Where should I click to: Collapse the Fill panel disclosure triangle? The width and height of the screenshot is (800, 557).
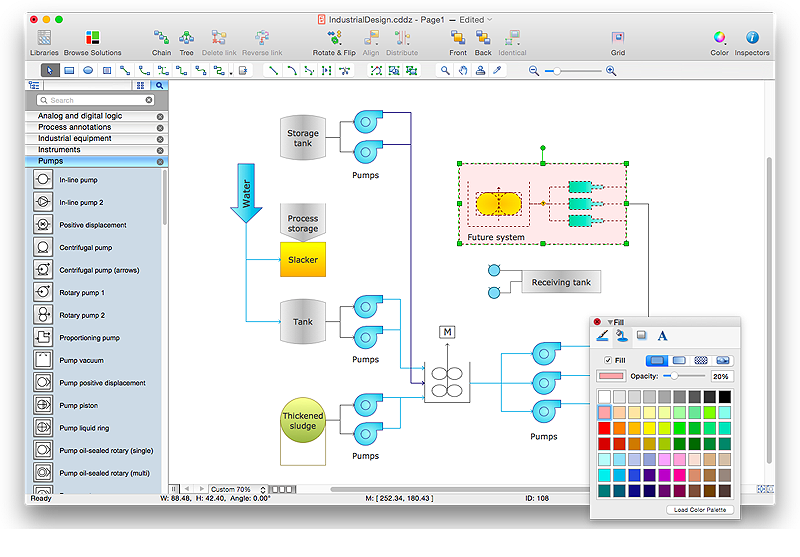tap(610, 321)
